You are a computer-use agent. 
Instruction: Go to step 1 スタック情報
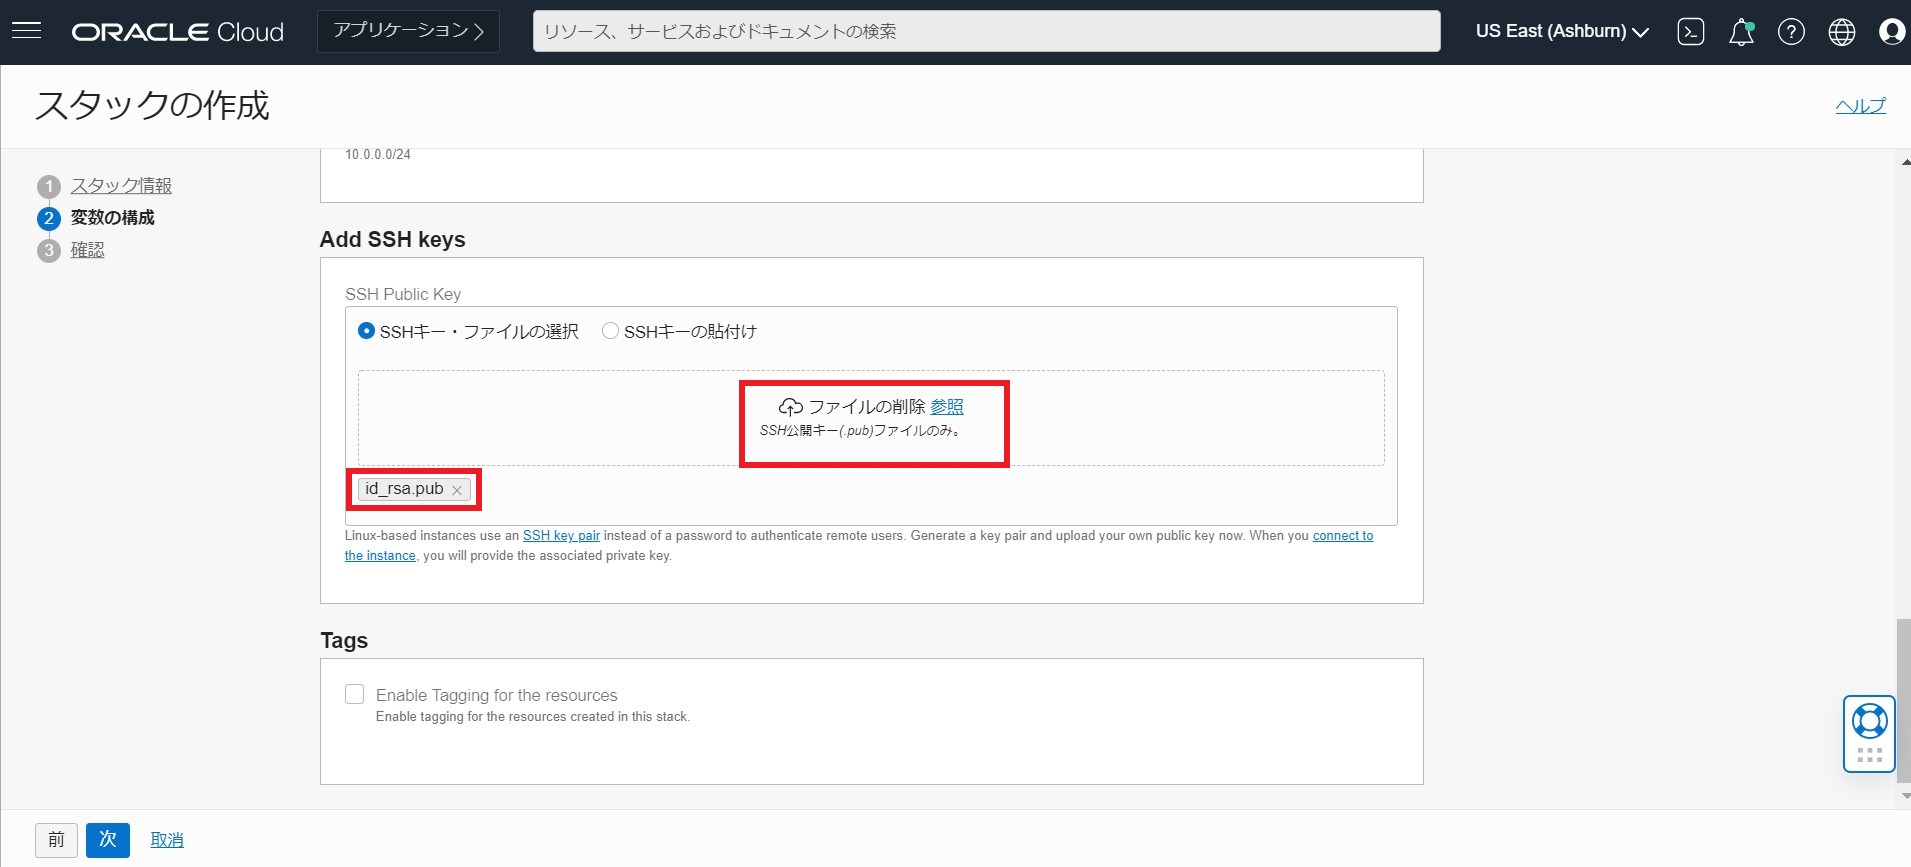(121, 186)
